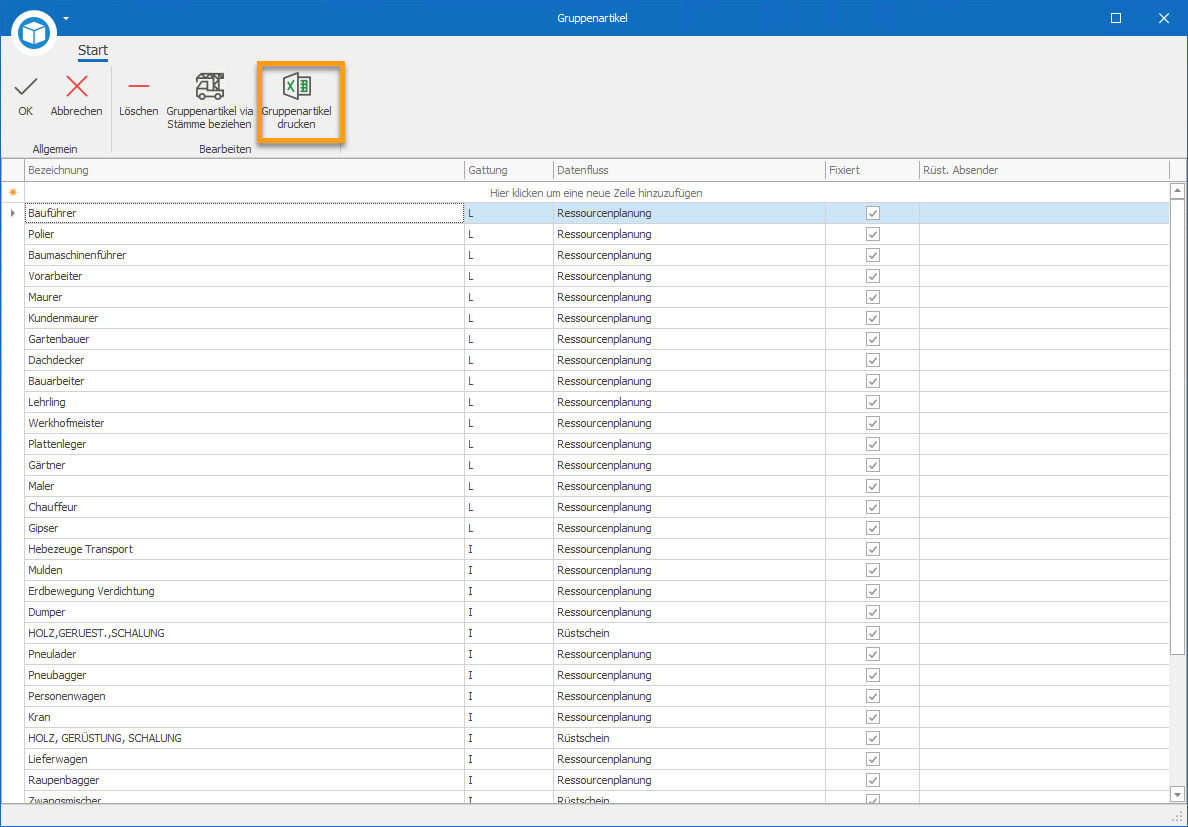
Task: Click Rüstschein in HOLZ, GERÜSTUNG, SCHALUNG row
Action: [x=583, y=738]
